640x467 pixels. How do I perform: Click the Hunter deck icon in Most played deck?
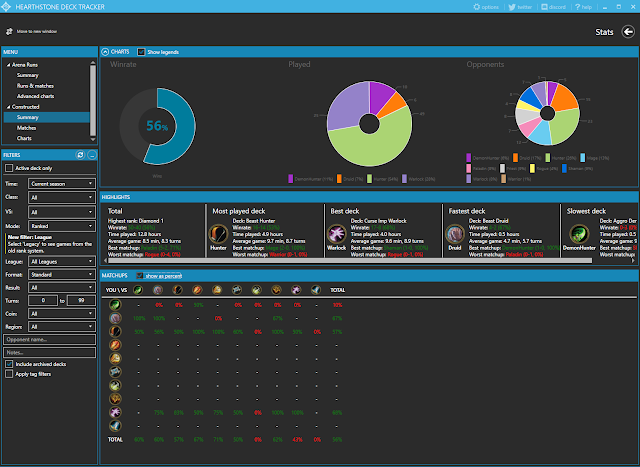coord(218,234)
